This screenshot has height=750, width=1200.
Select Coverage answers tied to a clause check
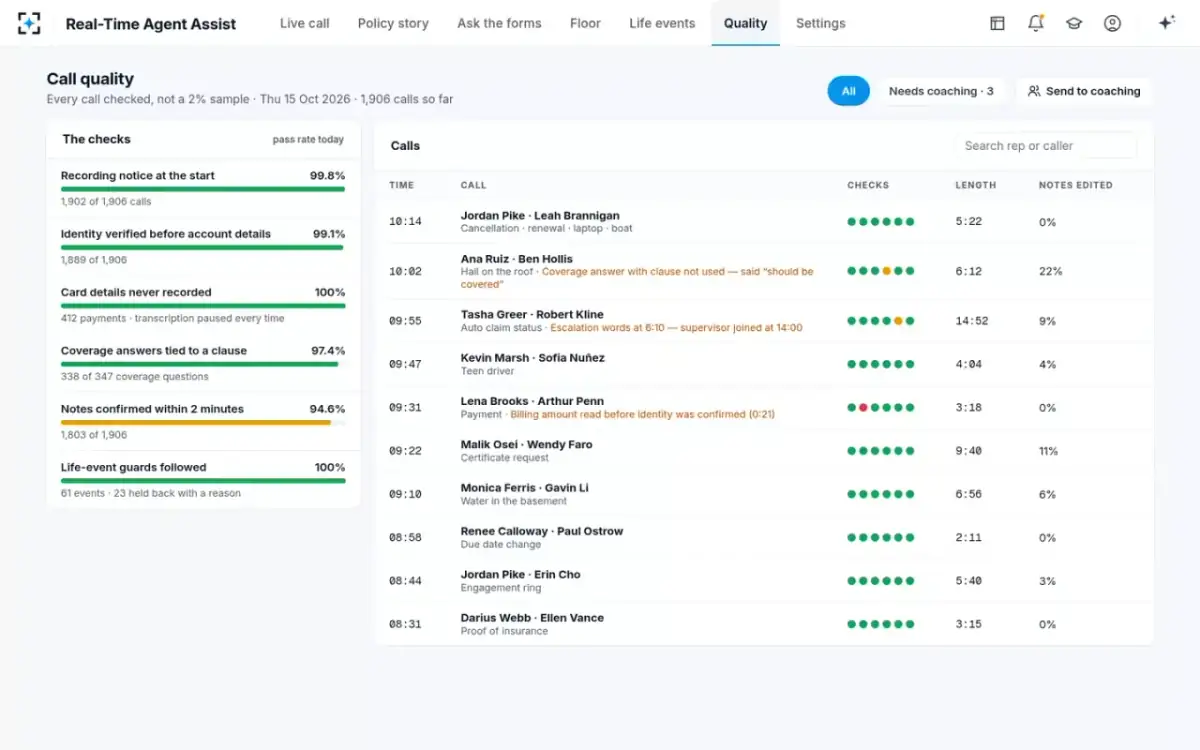tap(203, 363)
